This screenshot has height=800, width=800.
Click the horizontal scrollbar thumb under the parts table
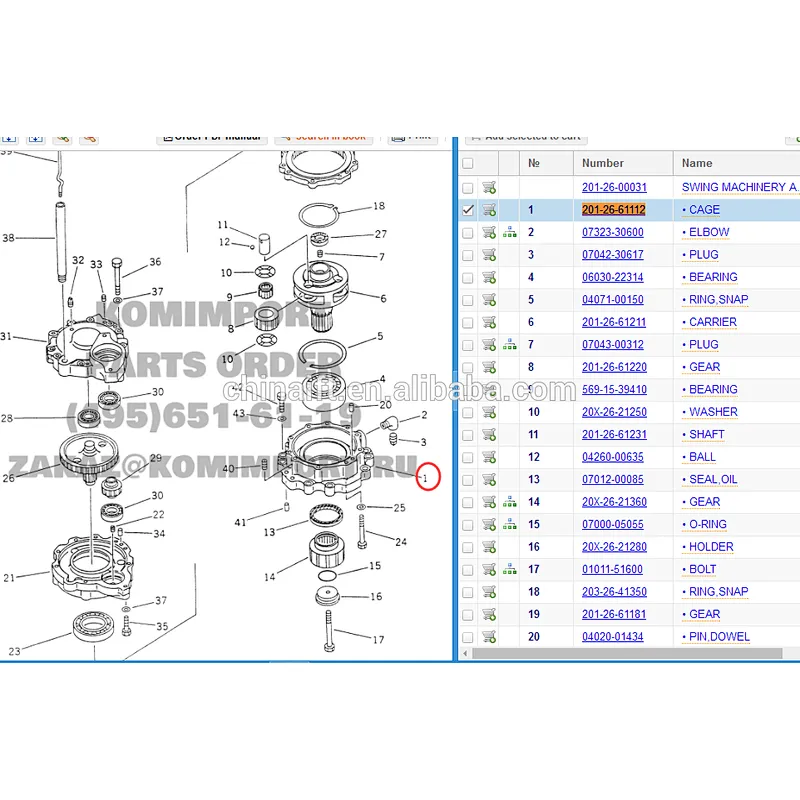coord(627,653)
